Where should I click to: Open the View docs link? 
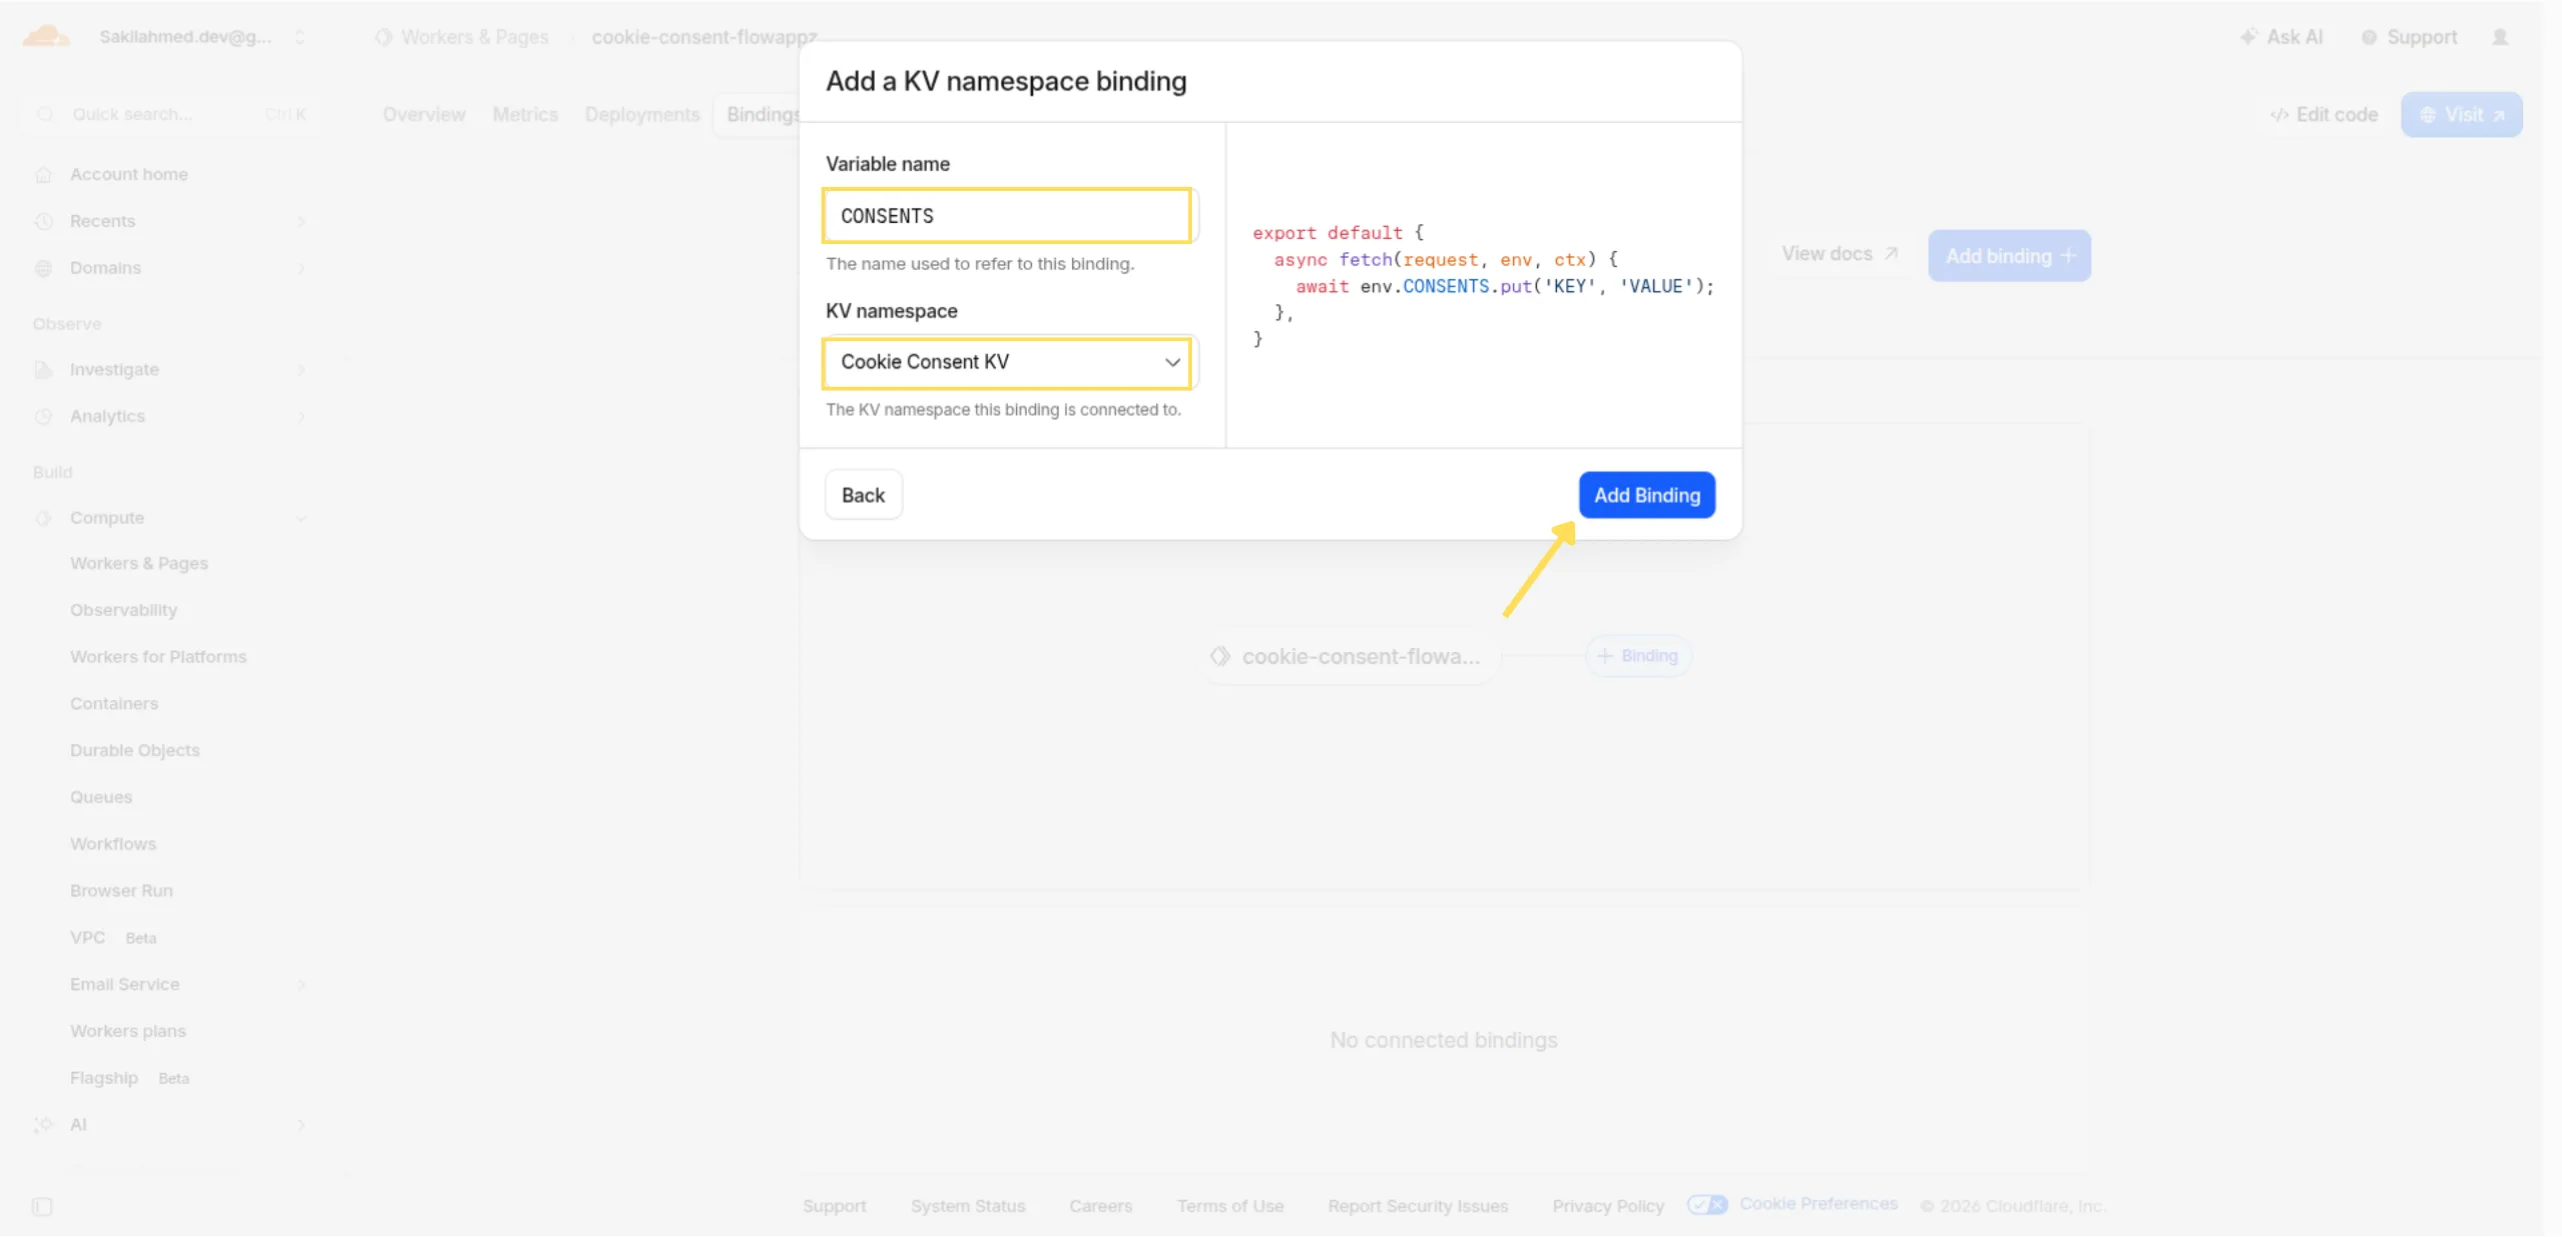tap(1840, 254)
